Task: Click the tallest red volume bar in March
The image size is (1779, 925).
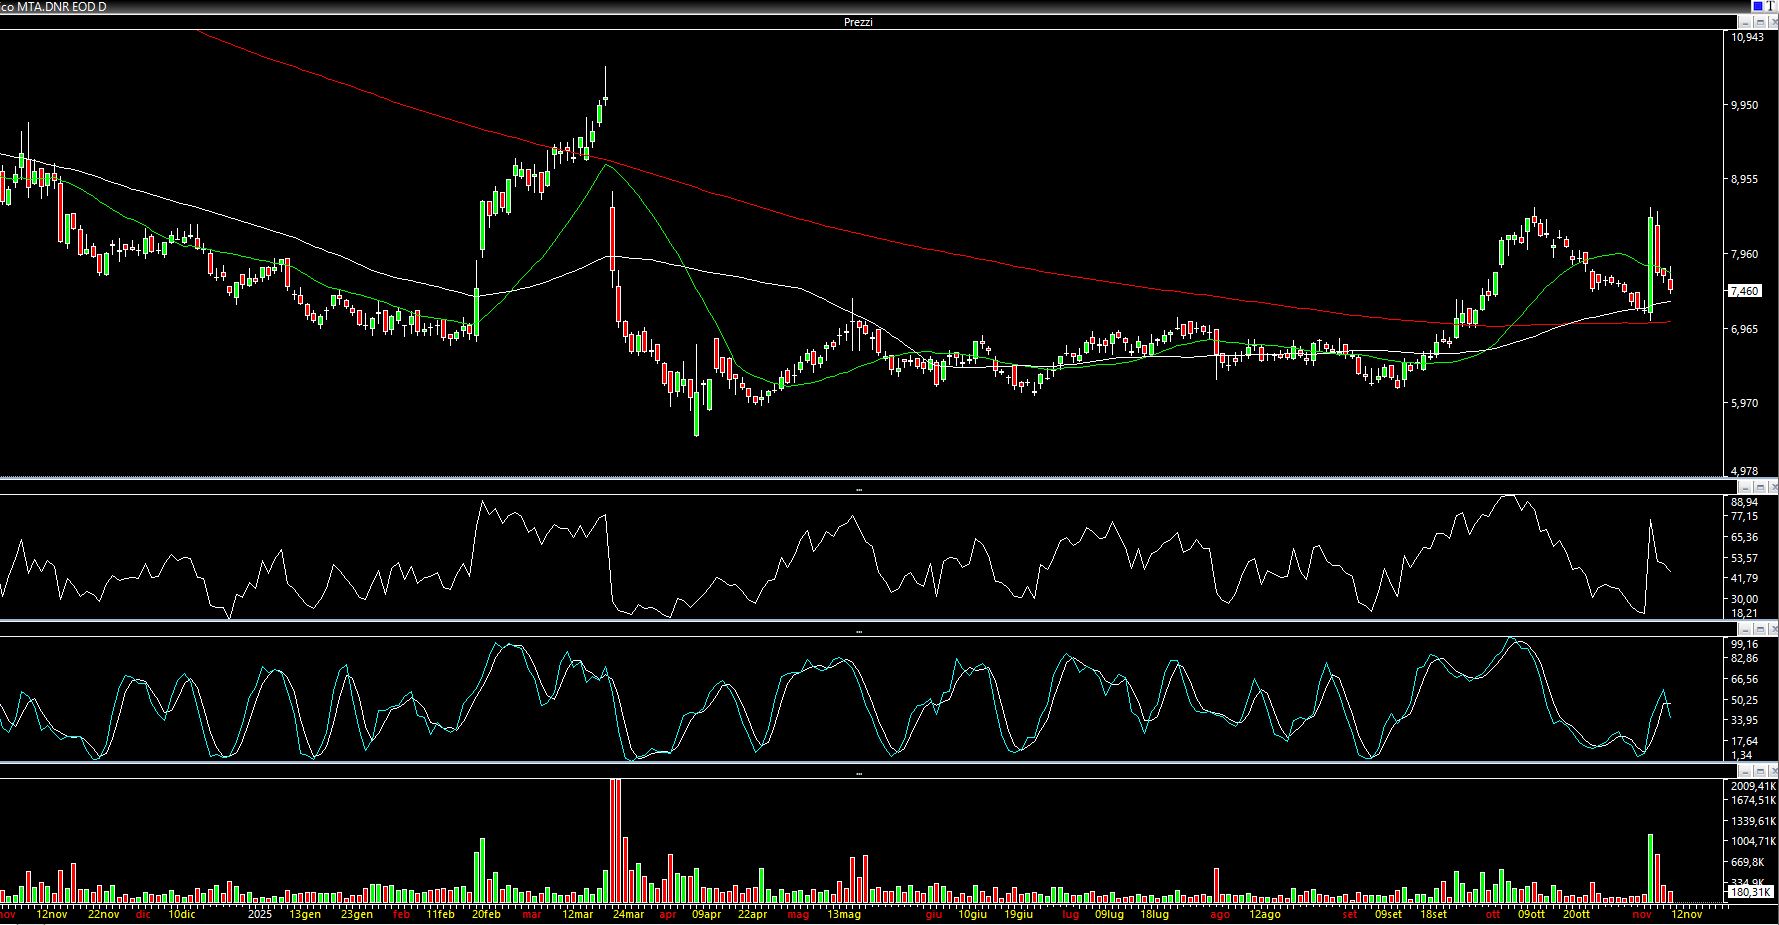Action: click(615, 840)
